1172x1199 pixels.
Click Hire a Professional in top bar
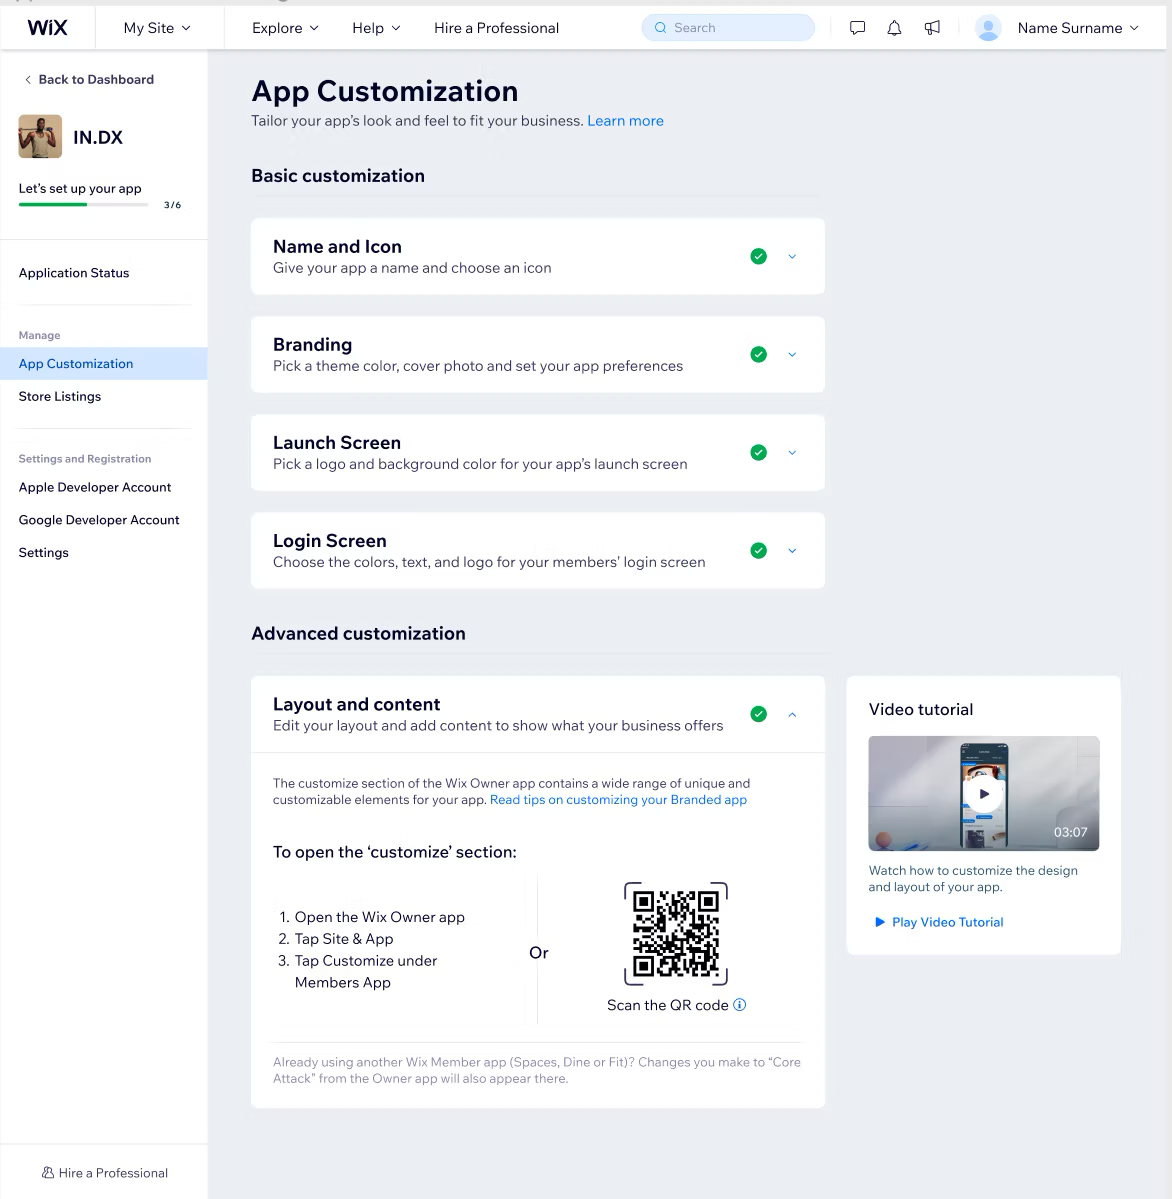(x=496, y=28)
